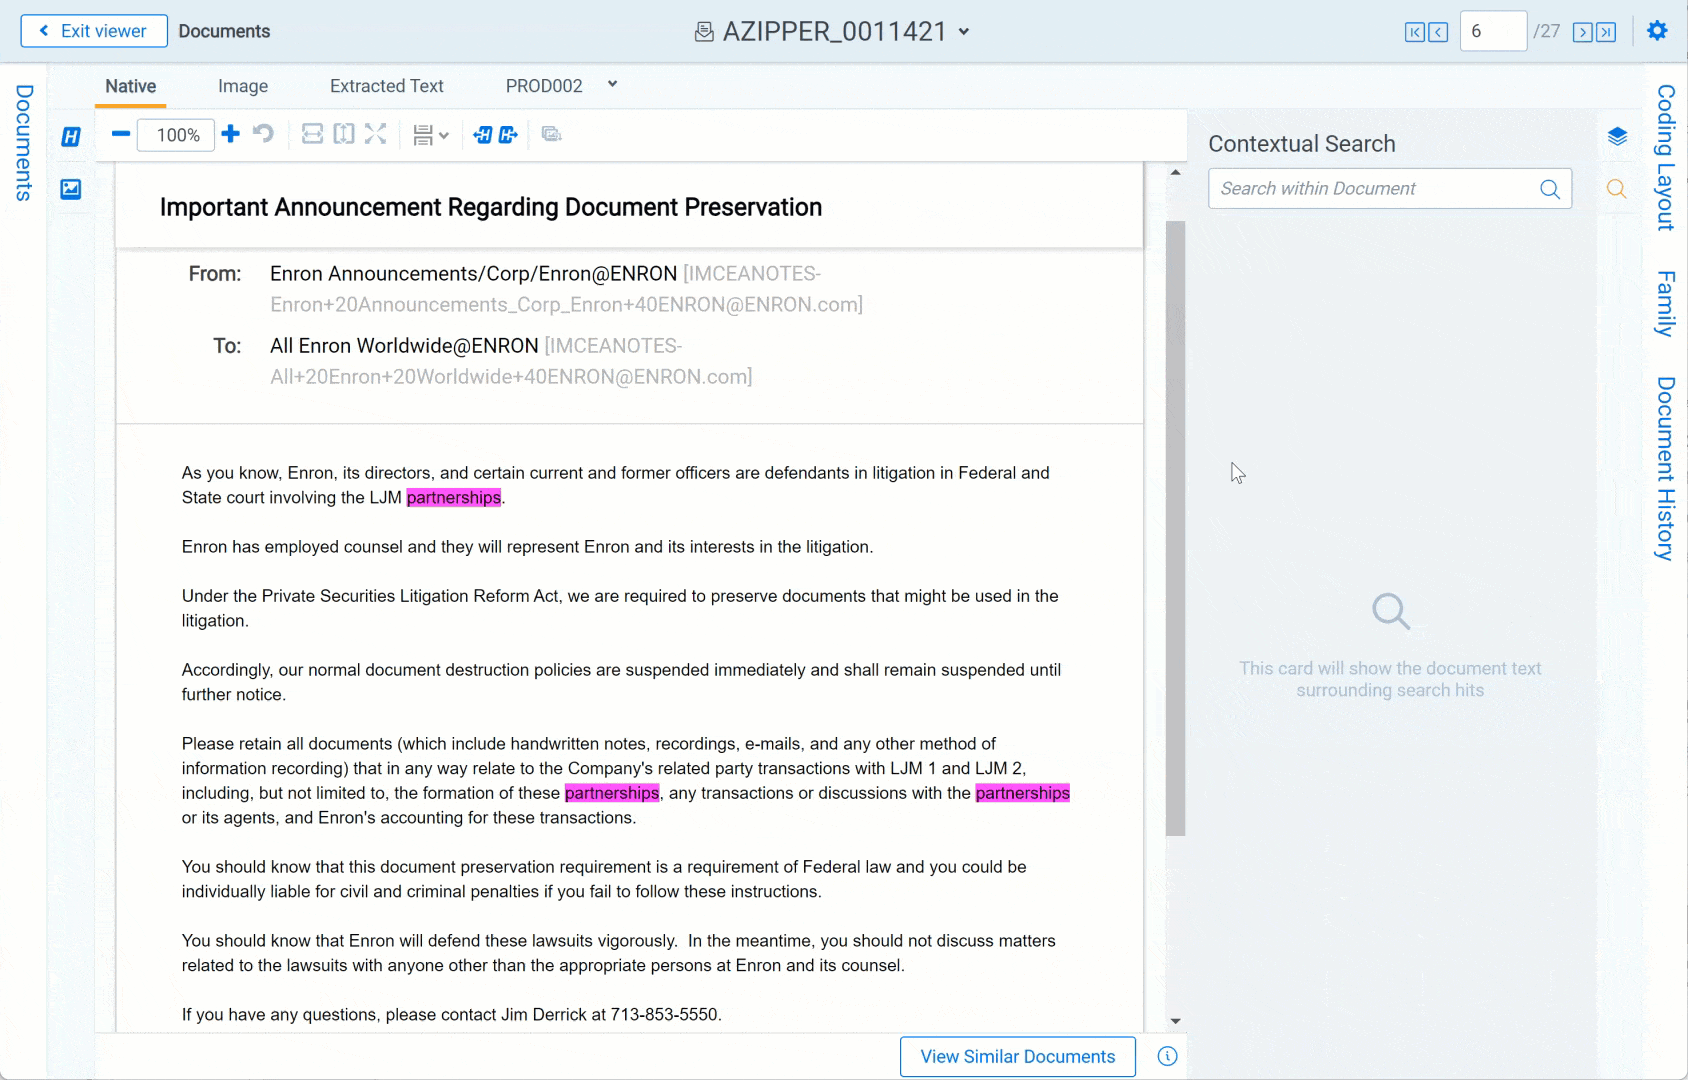The image size is (1688, 1080).
Task: Toggle the layers icon in right panel
Action: [x=1617, y=137]
